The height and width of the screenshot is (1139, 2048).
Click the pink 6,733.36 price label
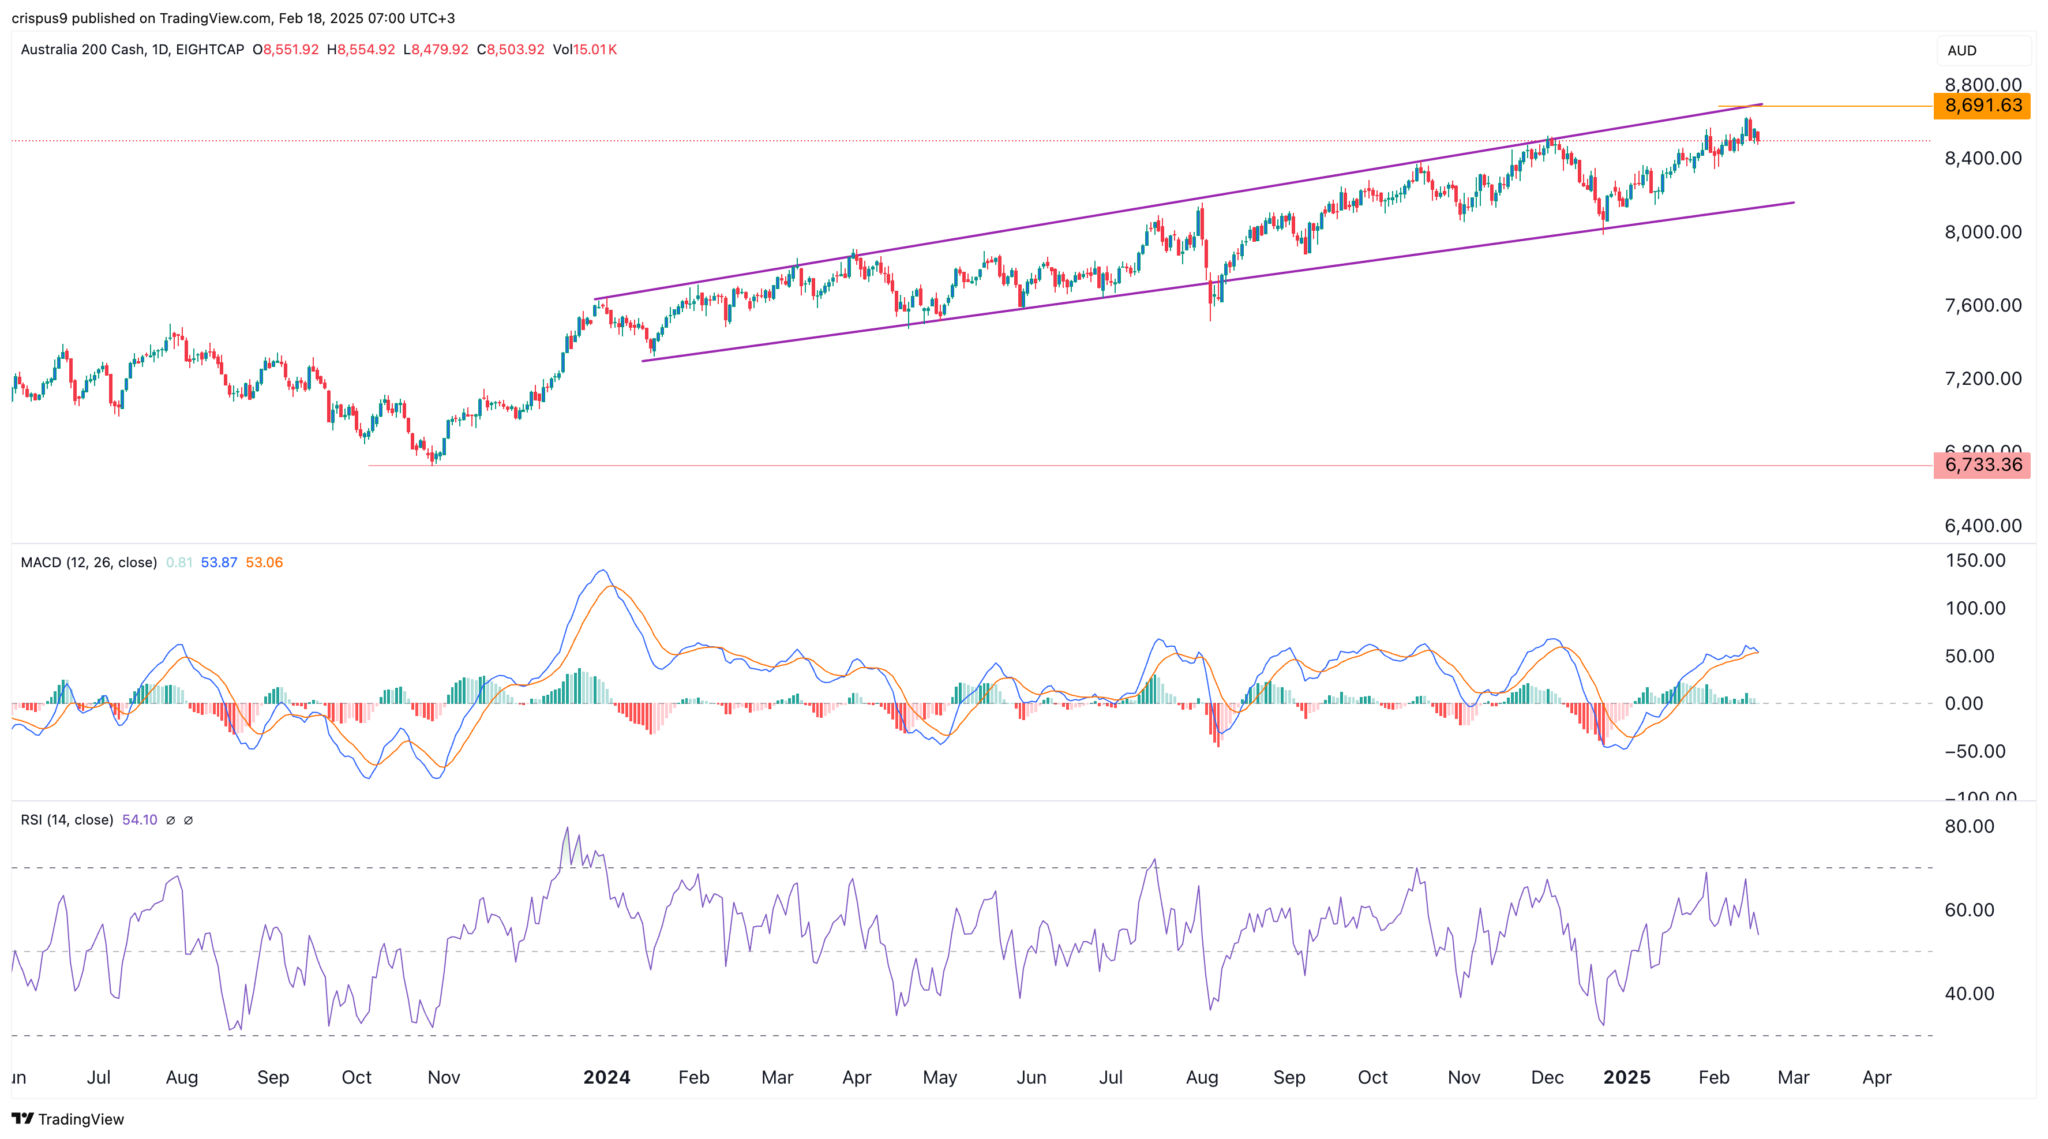tap(1982, 465)
